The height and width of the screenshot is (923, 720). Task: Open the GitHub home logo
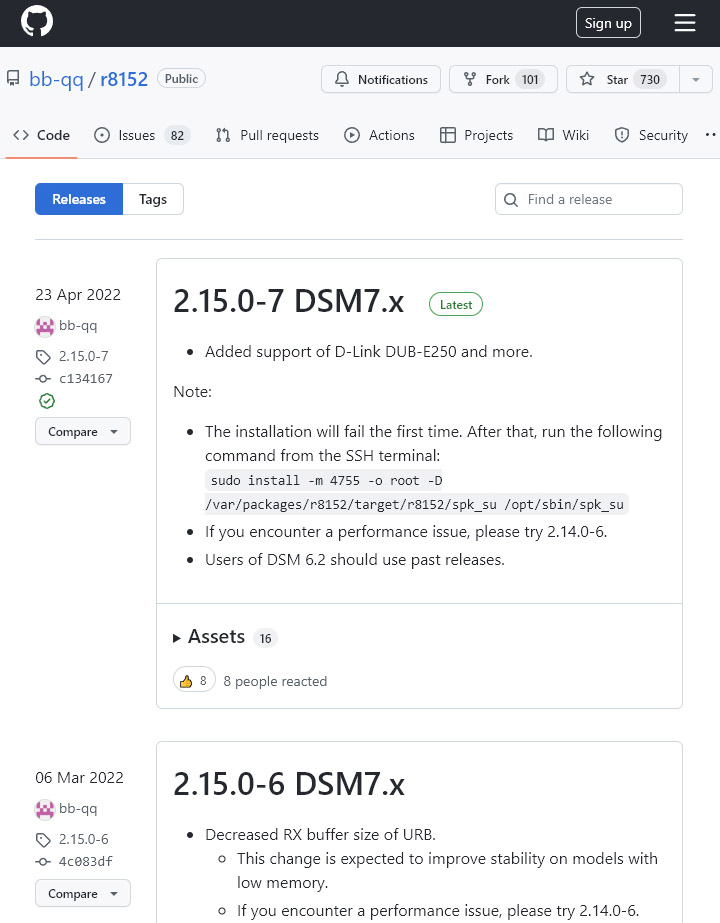[x=37, y=22]
